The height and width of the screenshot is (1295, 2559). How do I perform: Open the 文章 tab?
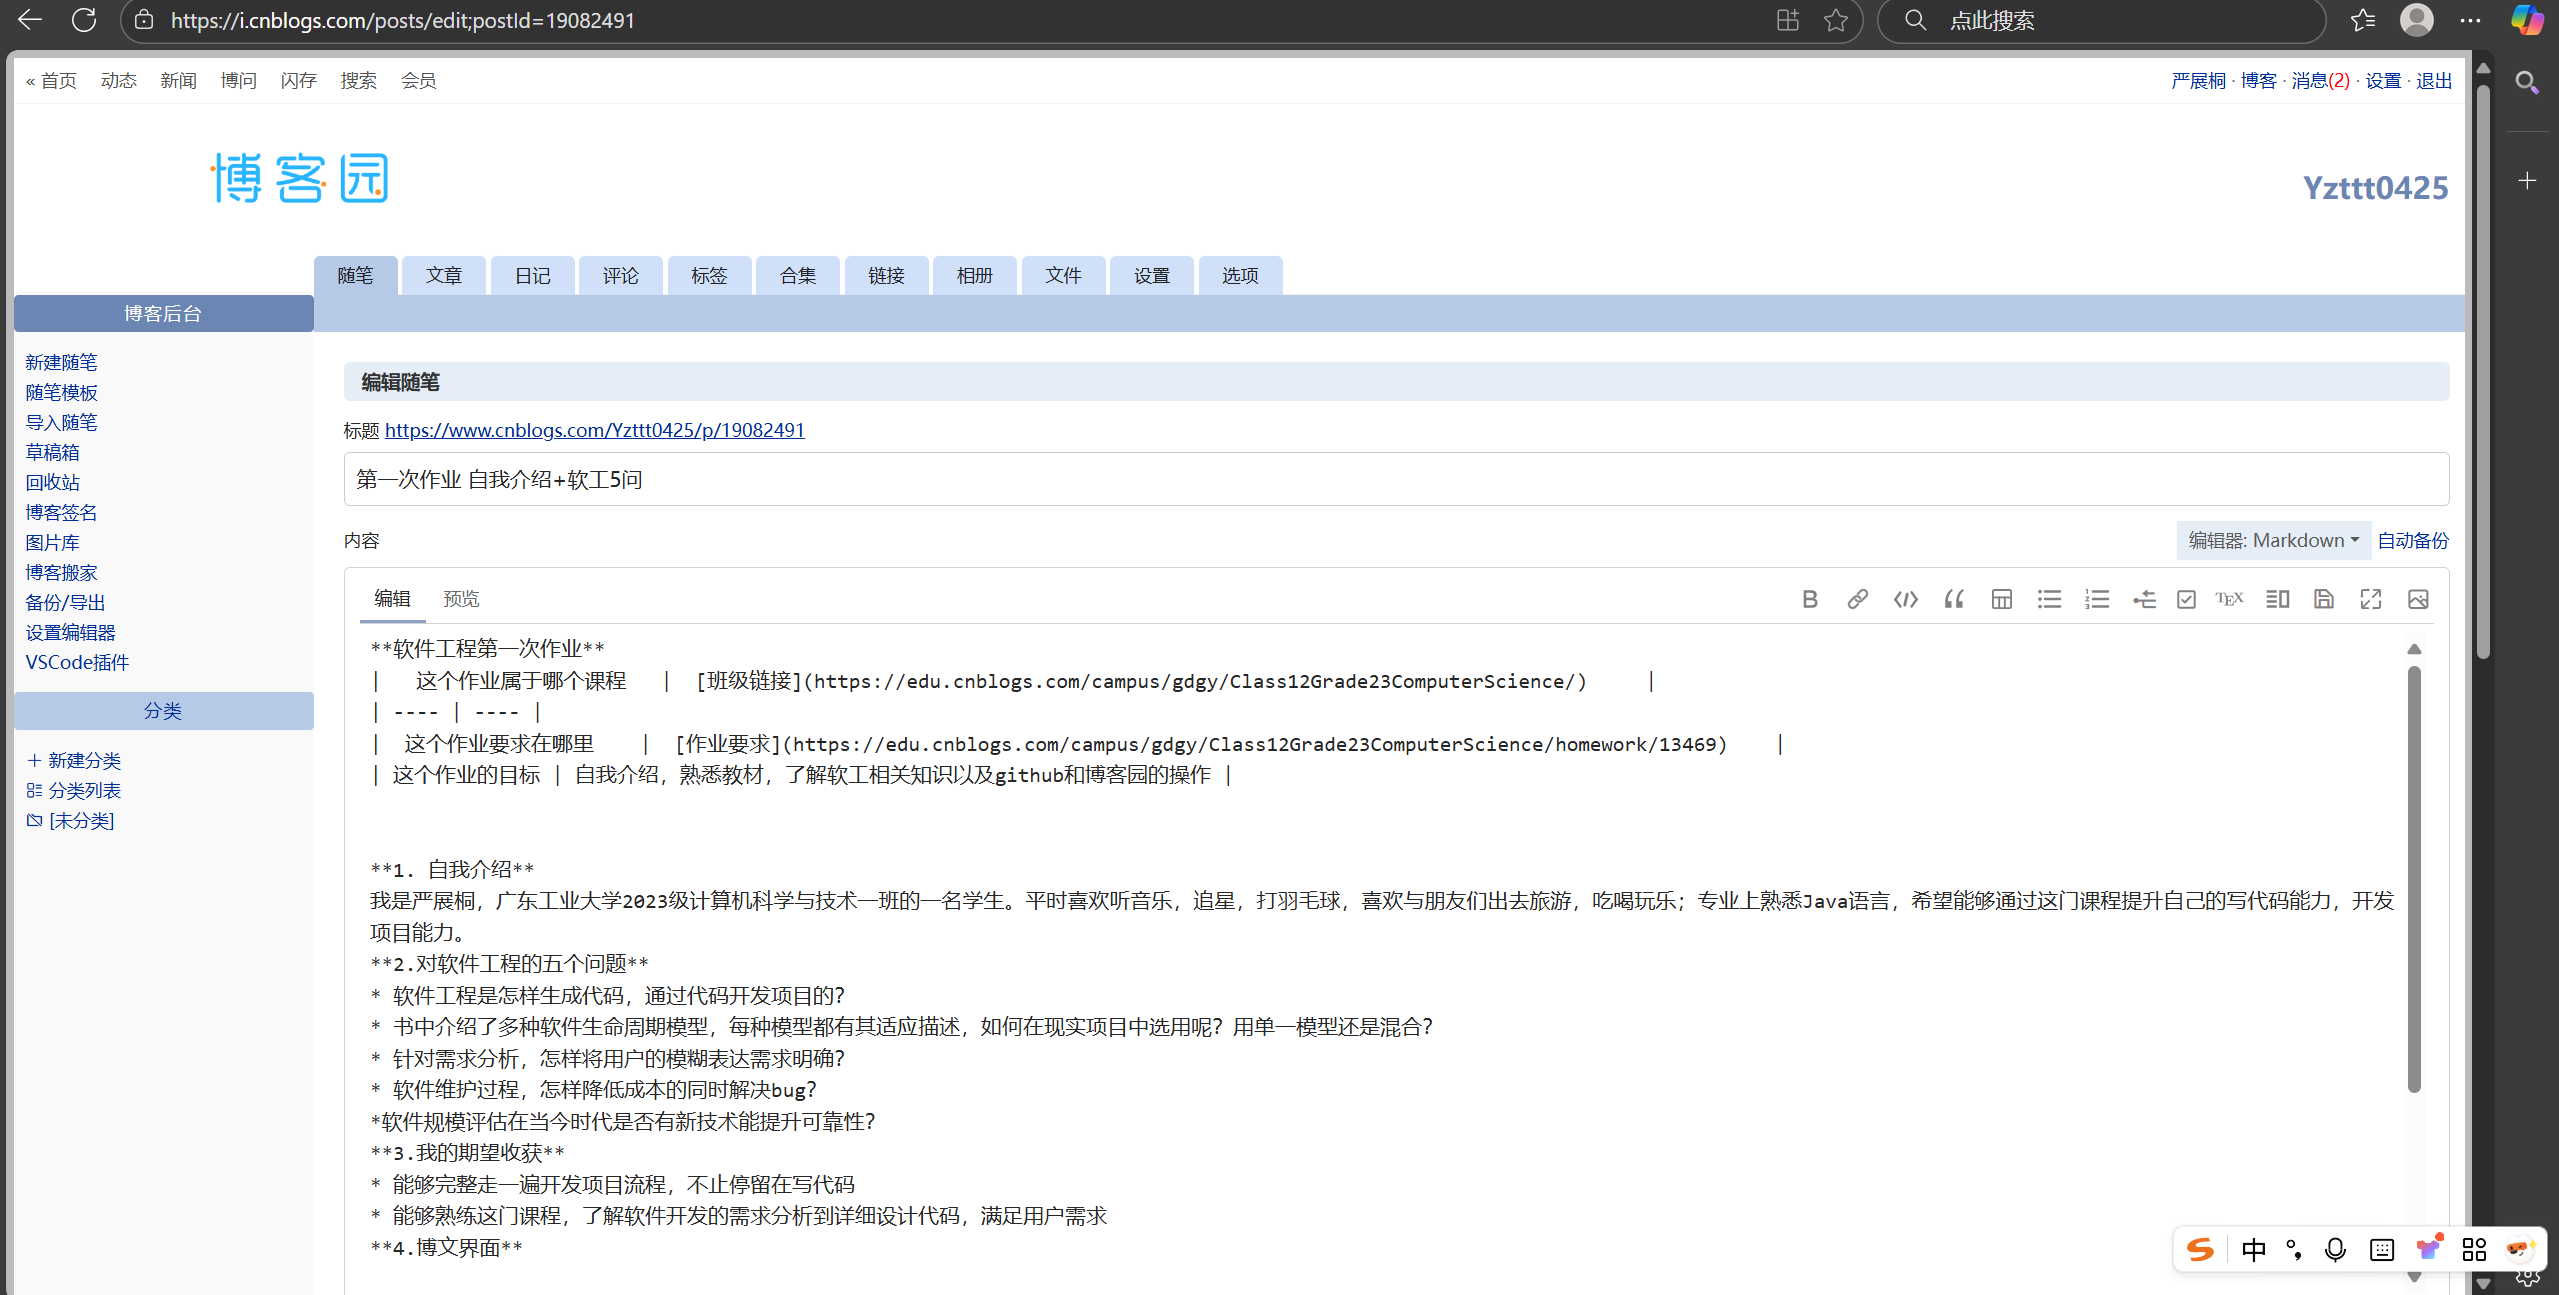[443, 275]
